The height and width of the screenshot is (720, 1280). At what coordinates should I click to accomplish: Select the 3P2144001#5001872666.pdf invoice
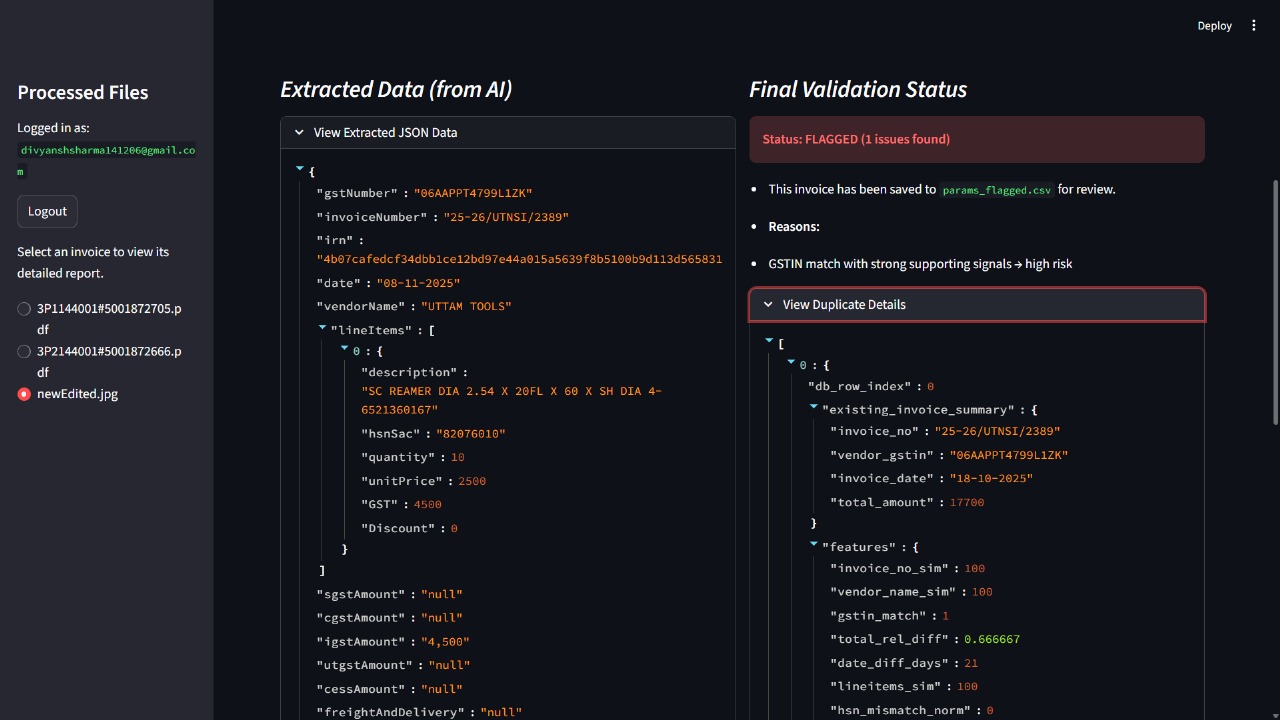(x=25, y=352)
